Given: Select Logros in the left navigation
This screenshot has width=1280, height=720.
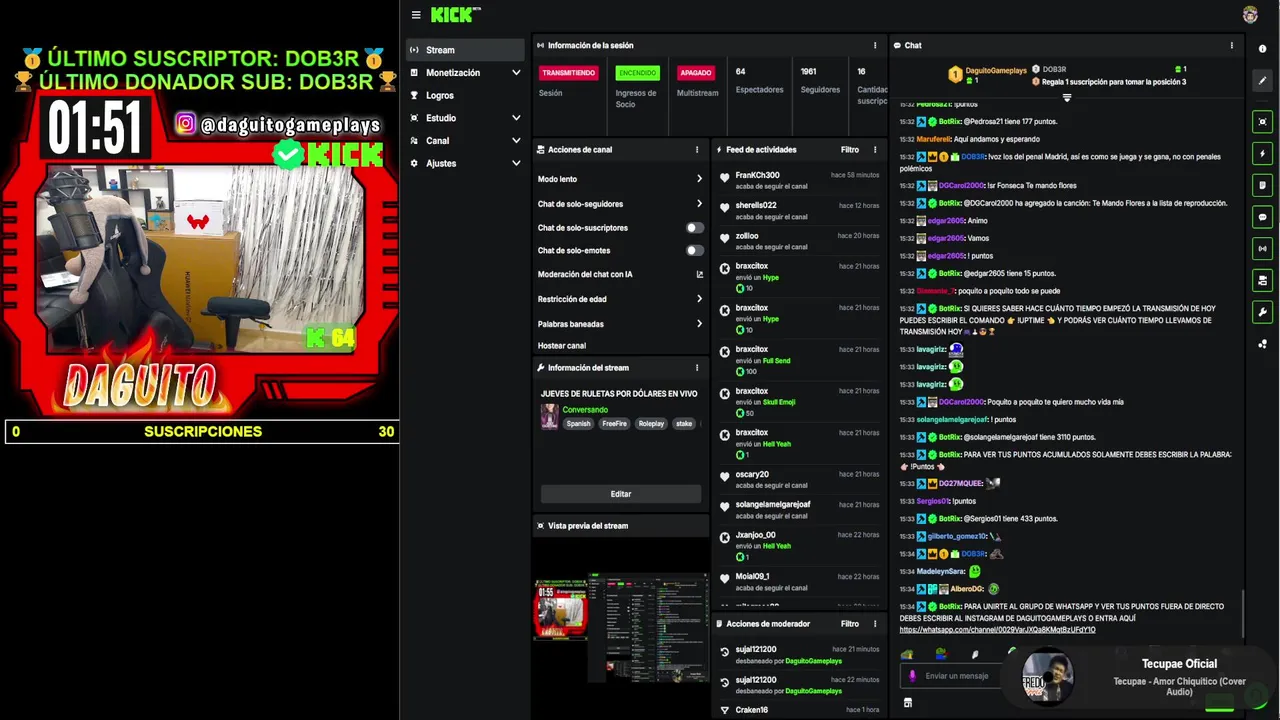Looking at the screenshot, I should point(465,96).
